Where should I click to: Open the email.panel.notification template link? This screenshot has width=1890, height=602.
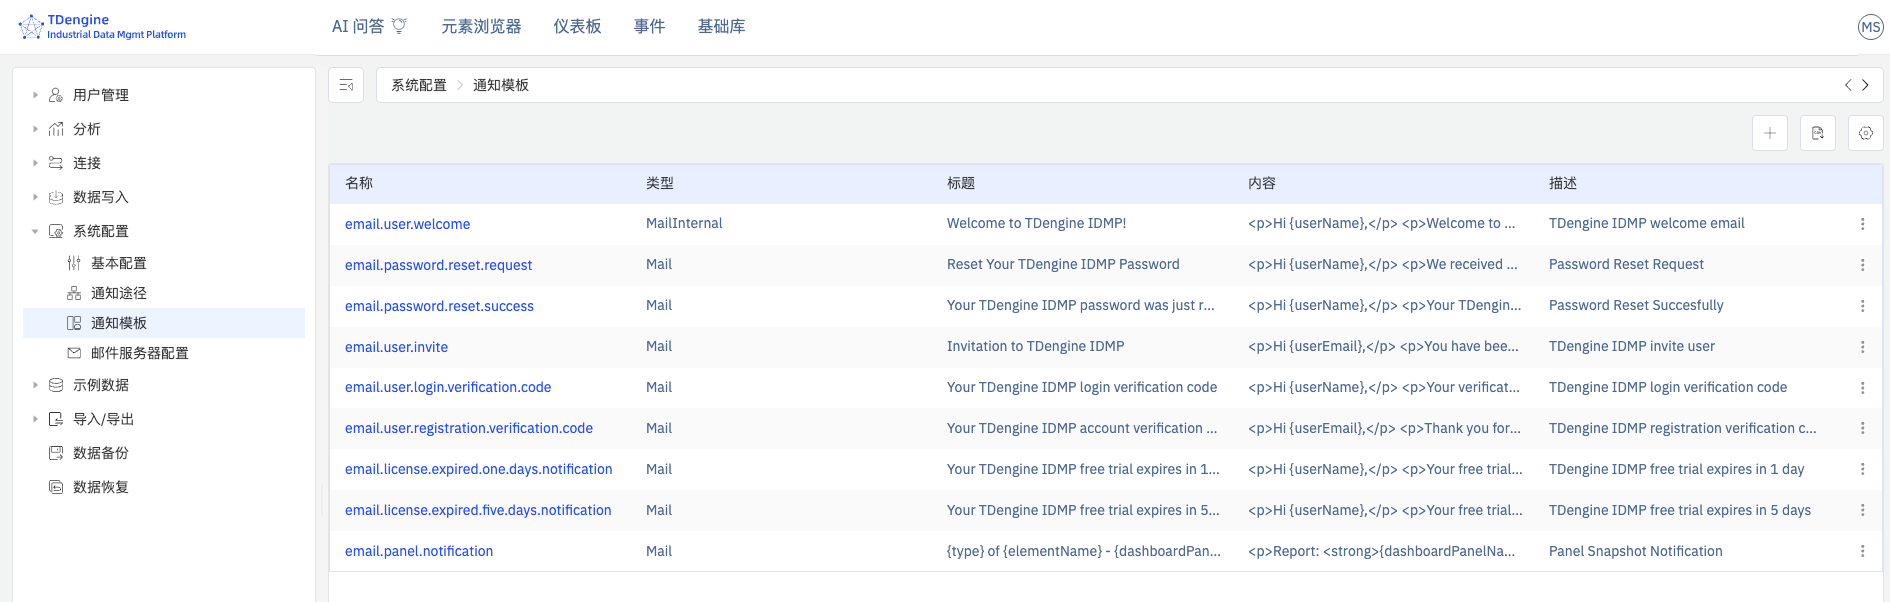419,551
